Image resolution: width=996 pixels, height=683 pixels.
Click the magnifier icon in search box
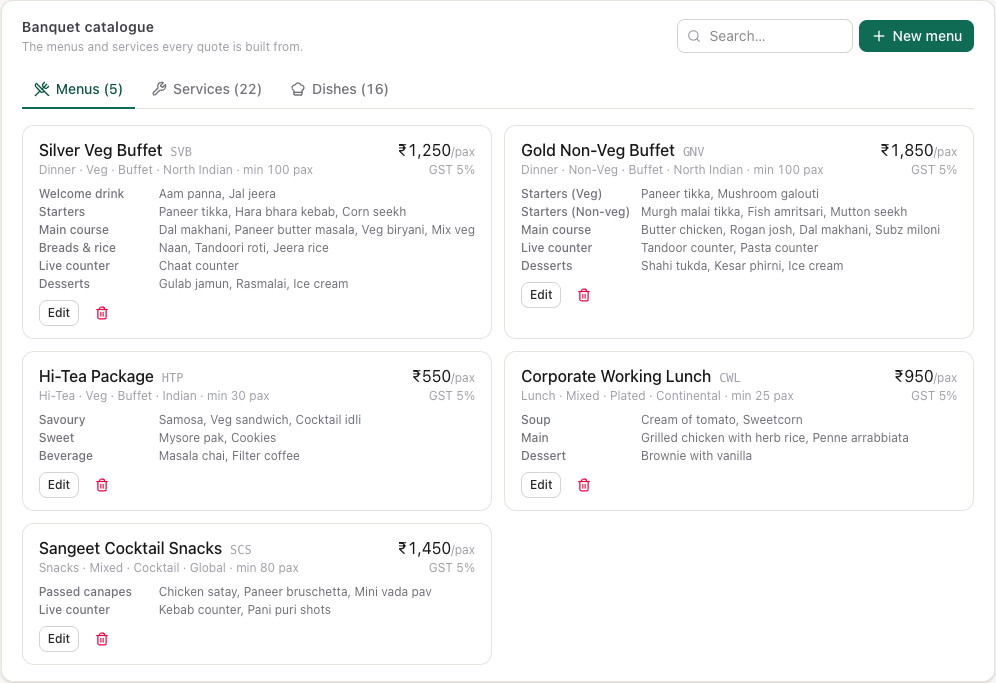[694, 36]
